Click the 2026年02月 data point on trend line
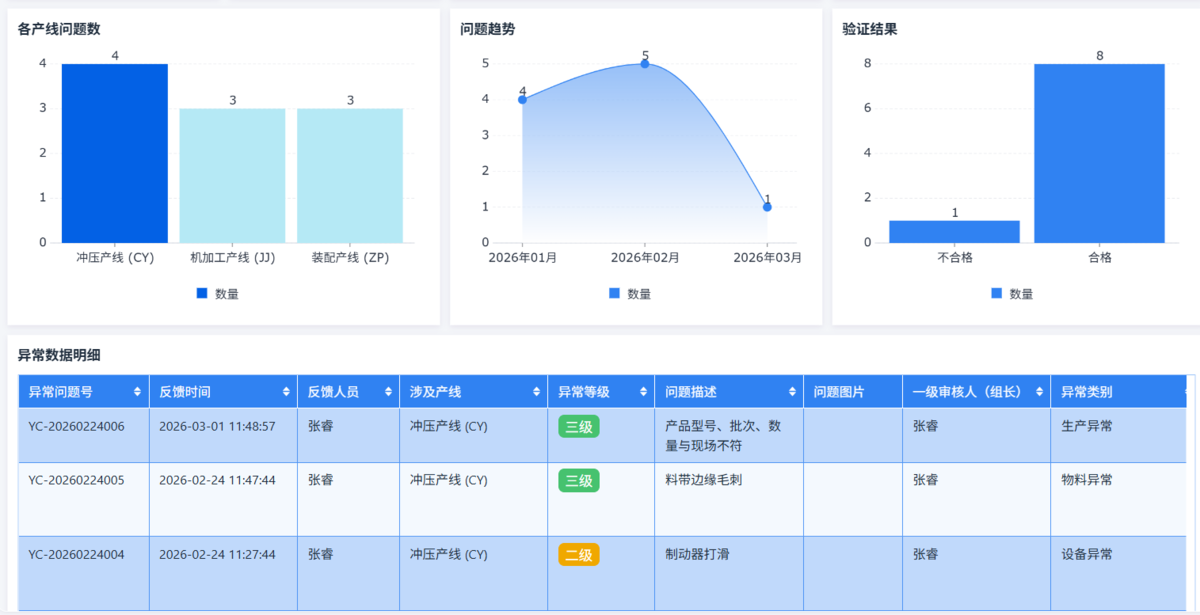Viewport: 1200px width, 615px height. (x=645, y=64)
